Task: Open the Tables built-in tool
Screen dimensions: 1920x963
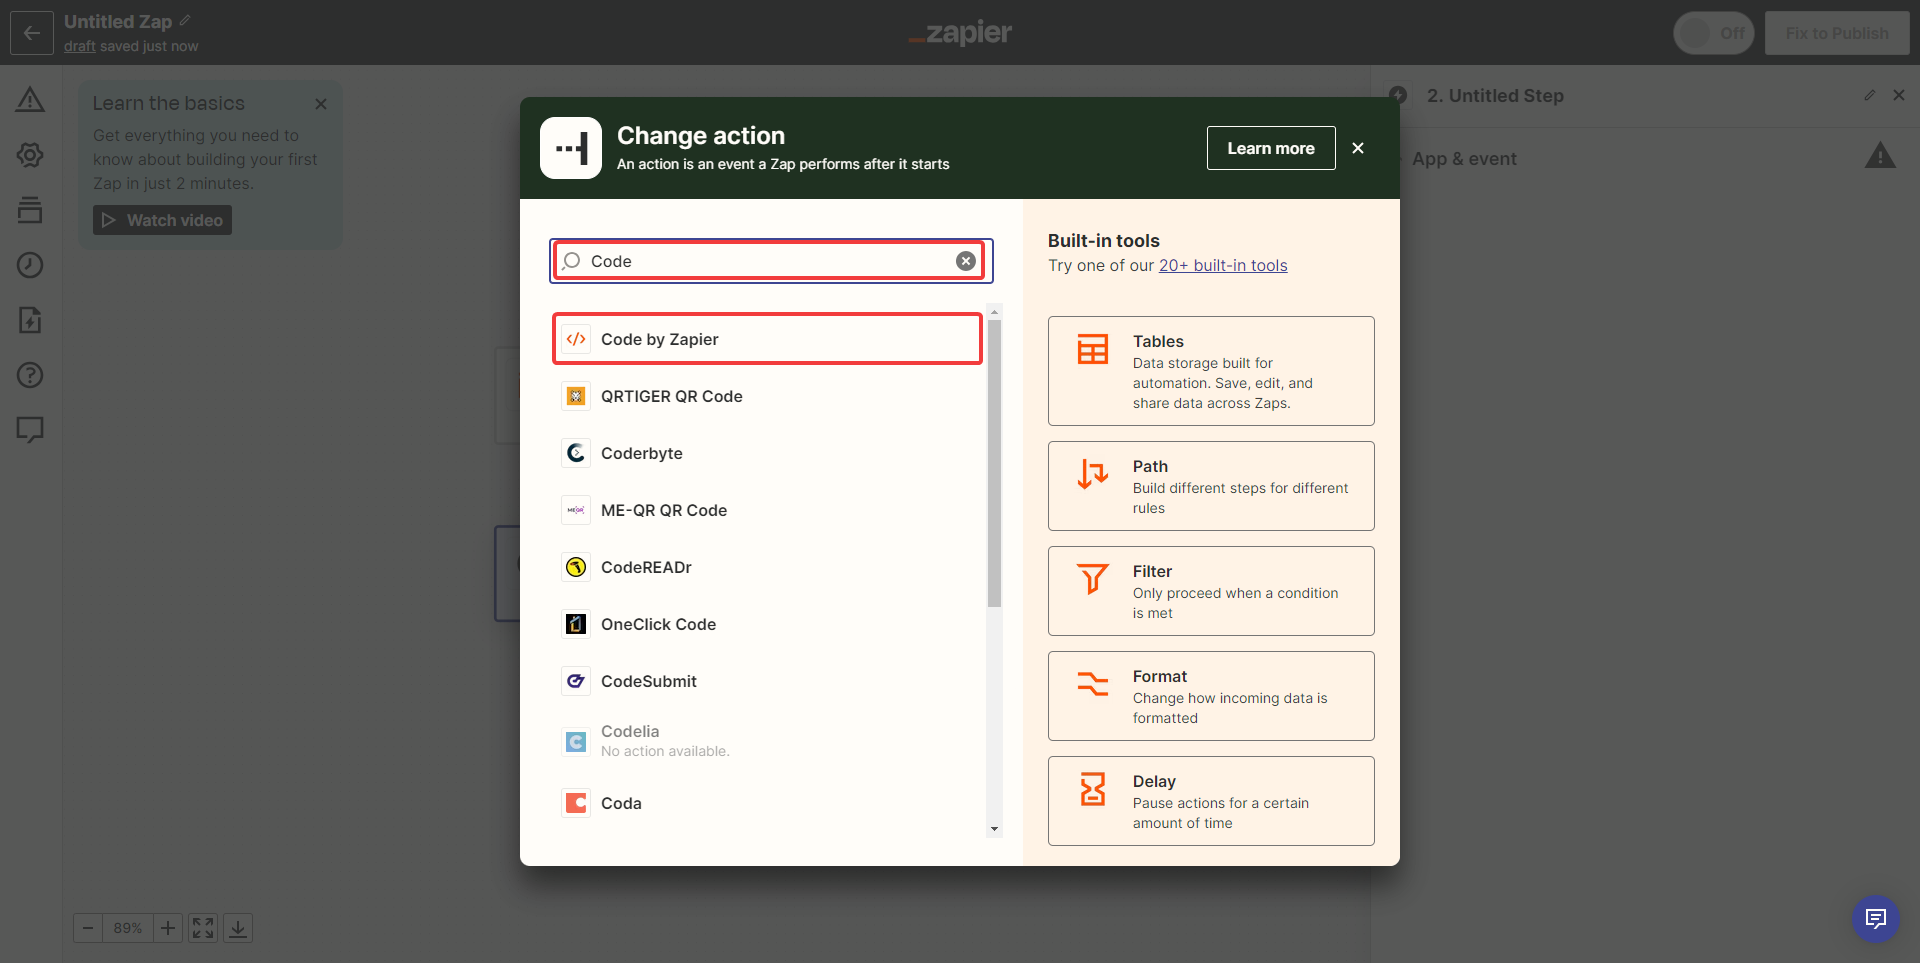Action: [1211, 371]
